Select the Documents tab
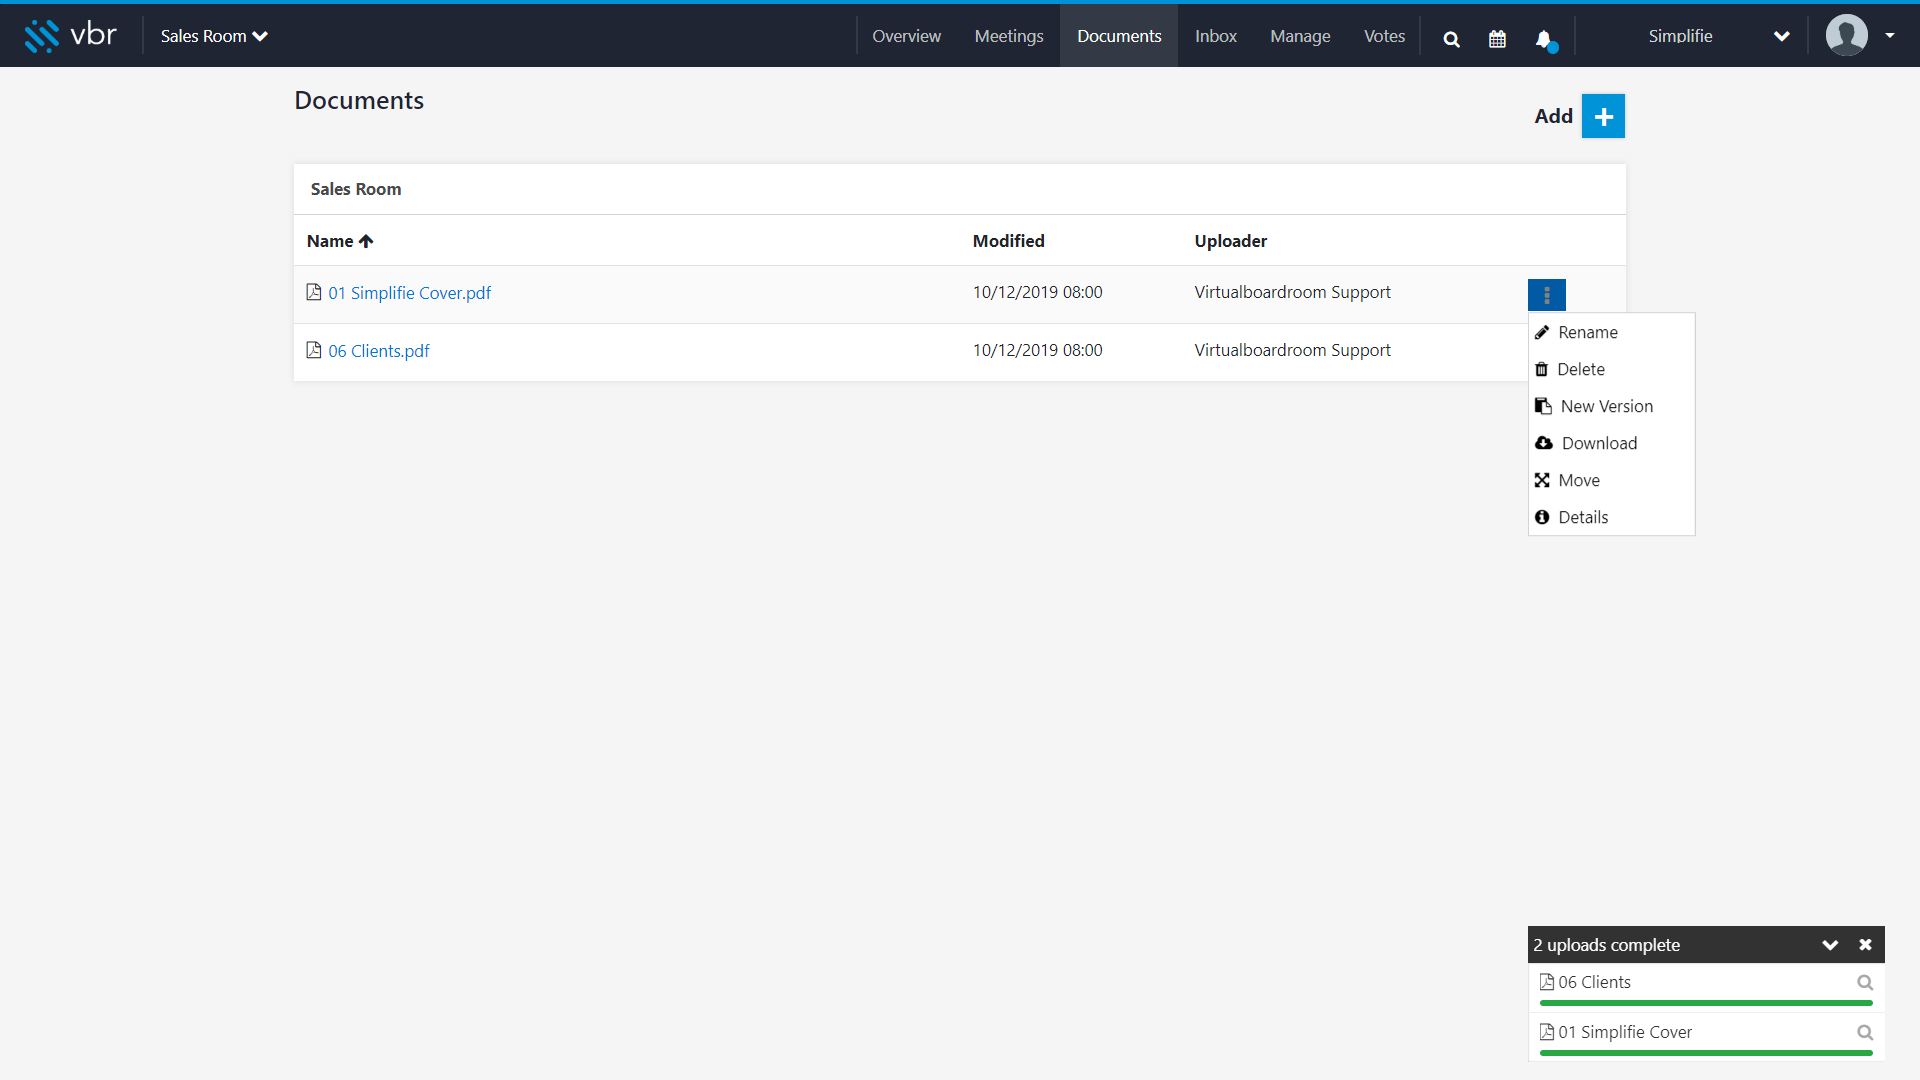1920x1080 pixels. [x=1119, y=36]
